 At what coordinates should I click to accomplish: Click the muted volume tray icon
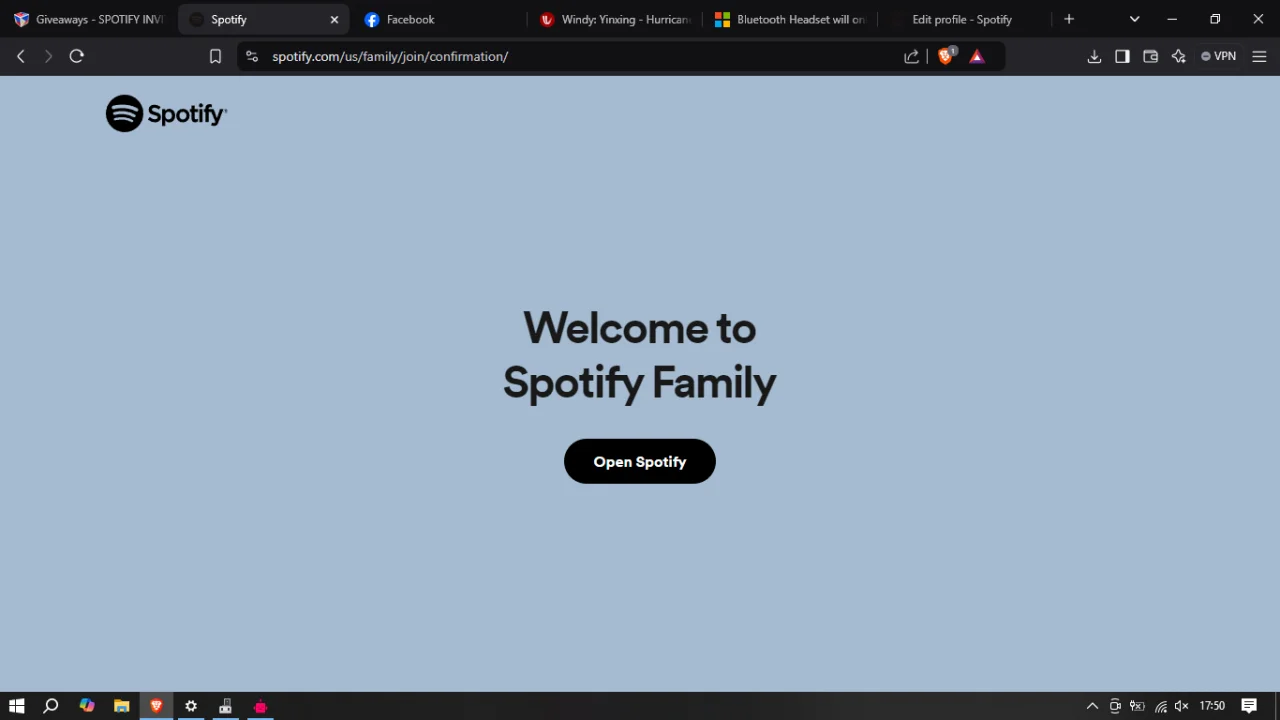tap(1182, 706)
